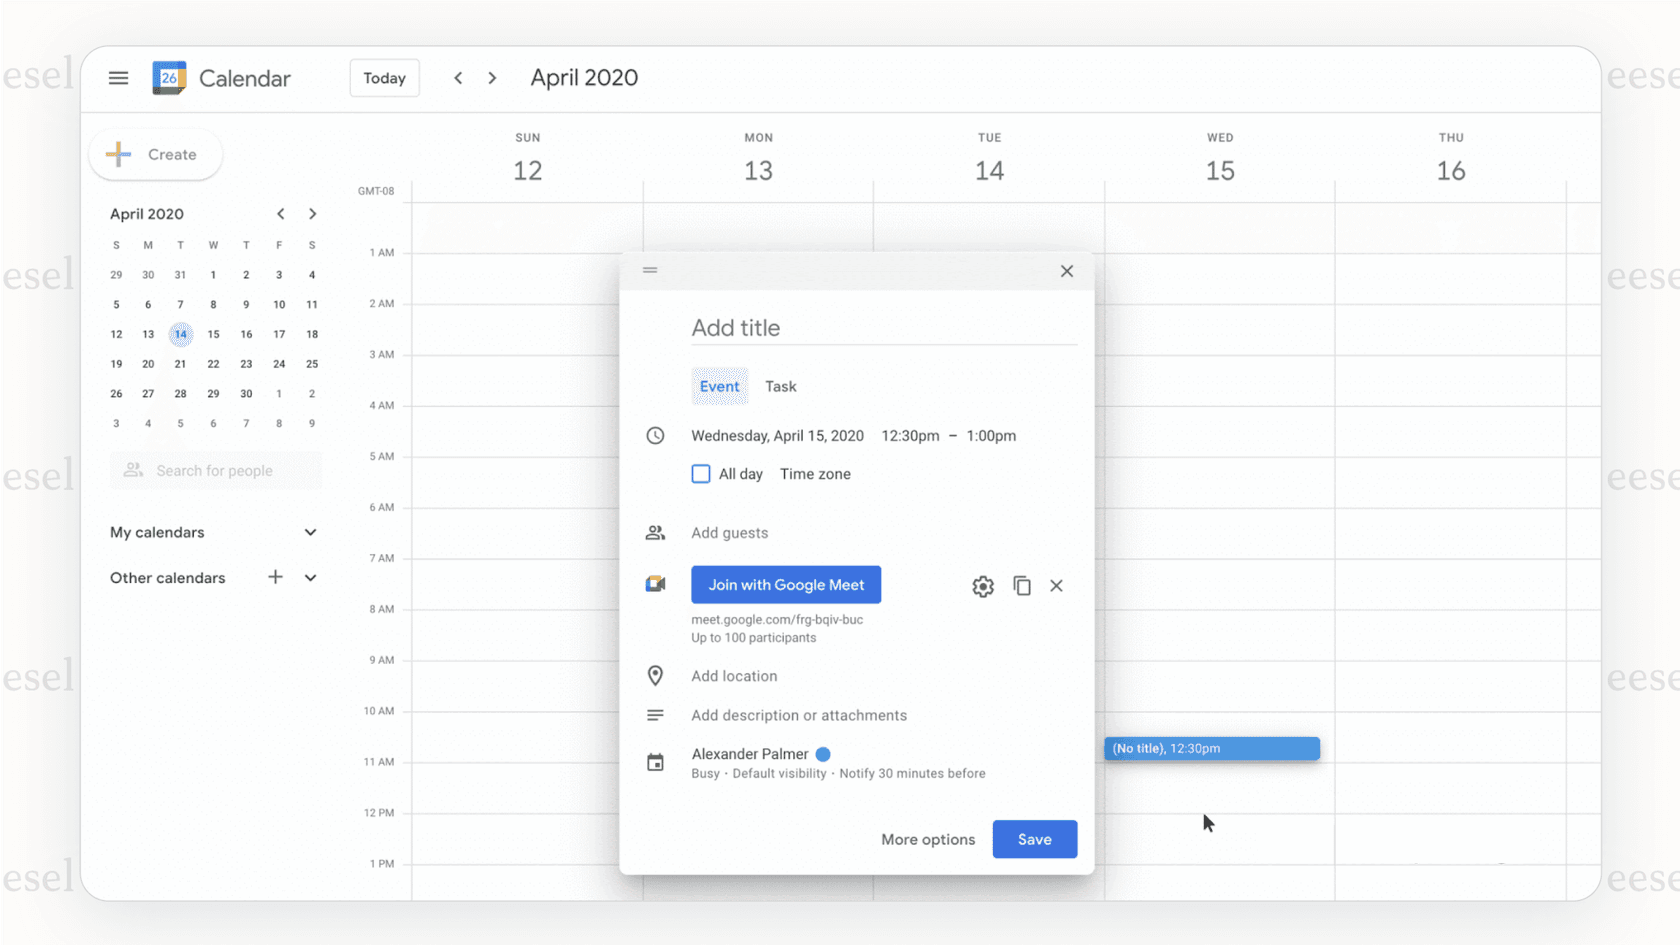Enable the All day checkbox
The image size is (1680, 945).
(x=700, y=473)
